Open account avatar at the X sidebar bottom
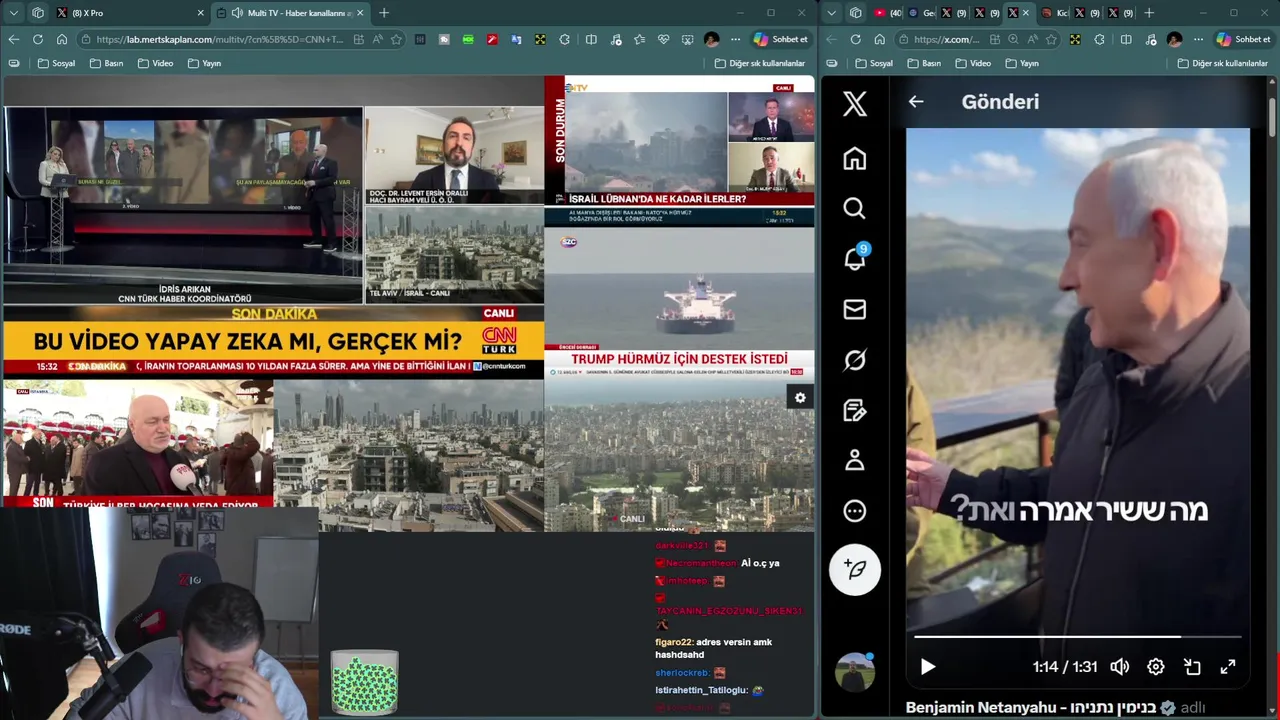 854,673
